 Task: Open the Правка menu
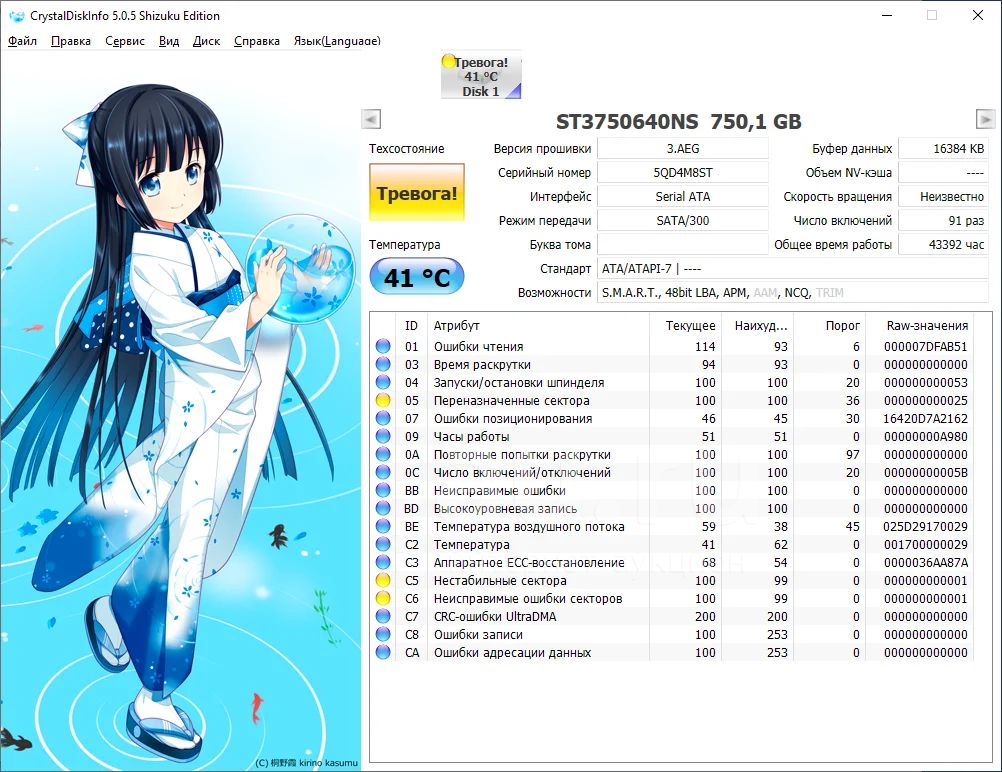(70, 41)
